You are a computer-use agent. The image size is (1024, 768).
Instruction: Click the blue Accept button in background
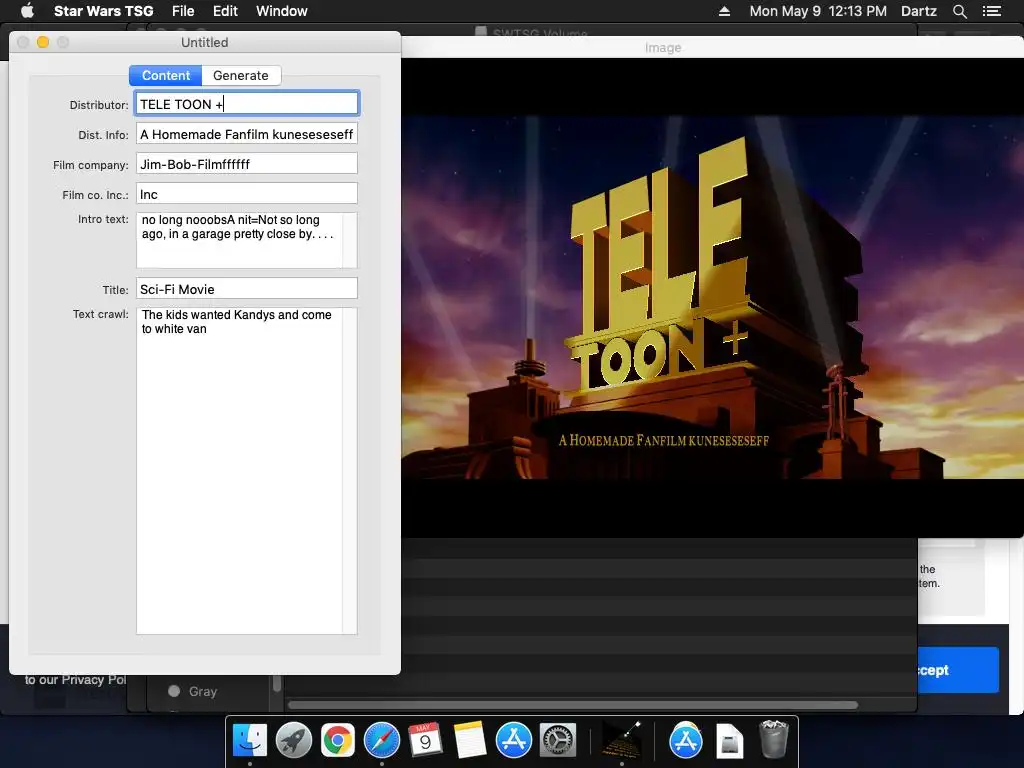point(957,669)
